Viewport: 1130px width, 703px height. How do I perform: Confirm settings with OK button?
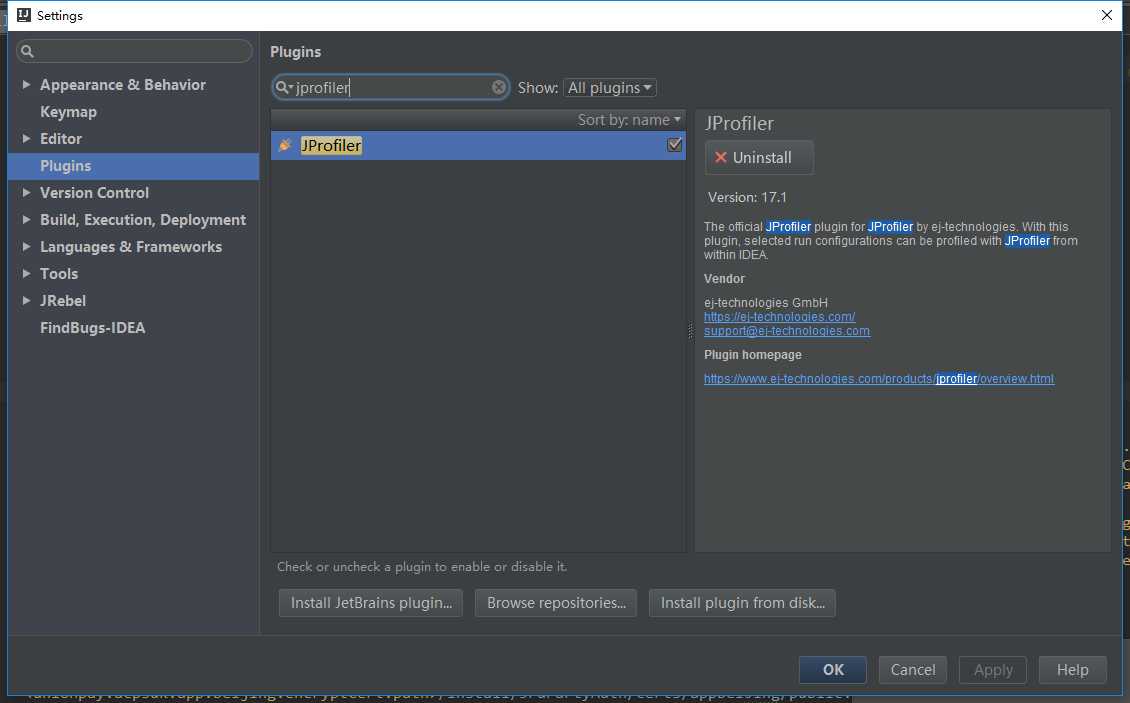pos(832,670)
